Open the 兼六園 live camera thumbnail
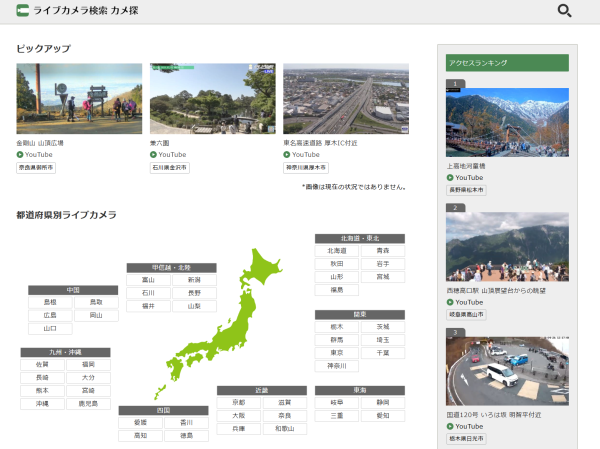 click(212, 99)
